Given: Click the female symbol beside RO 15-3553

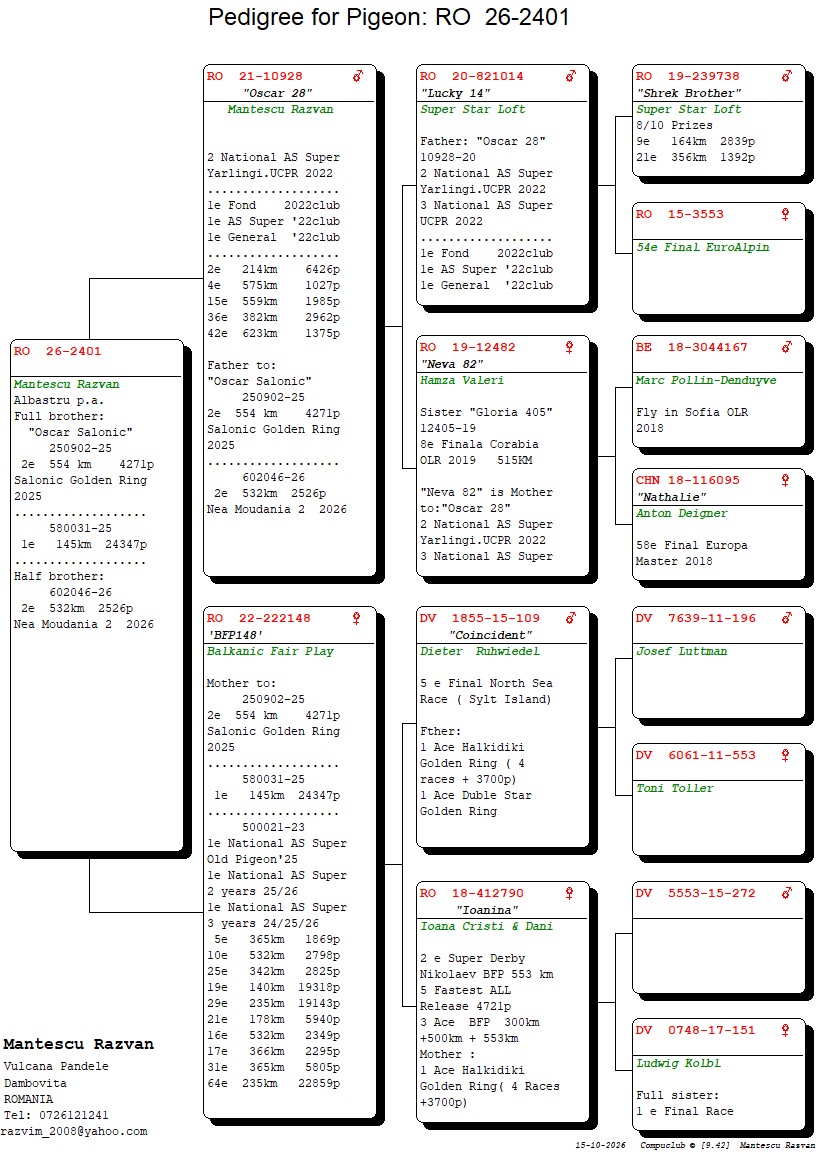Looking at the screenshot, I should coord(785,215).
